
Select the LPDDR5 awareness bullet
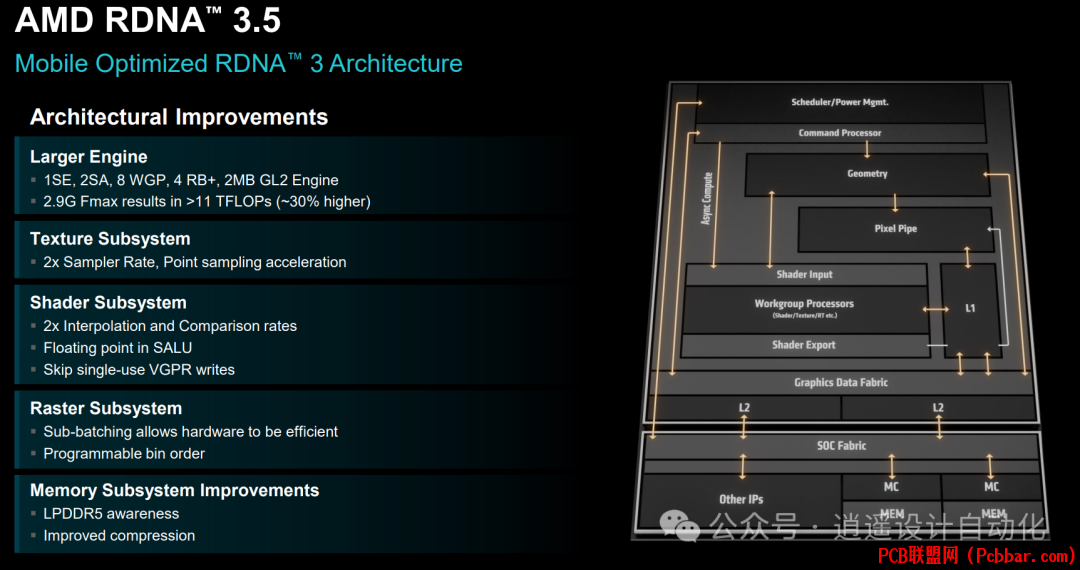111,514
